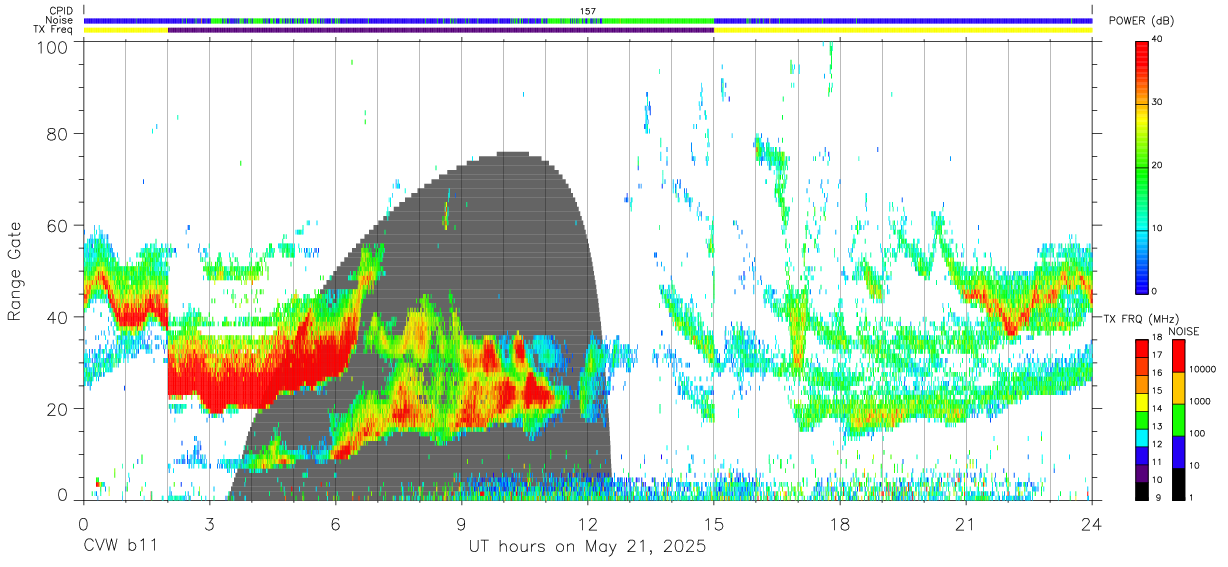
Task: Select the CPID value 157
Action: tap(588, 11)
